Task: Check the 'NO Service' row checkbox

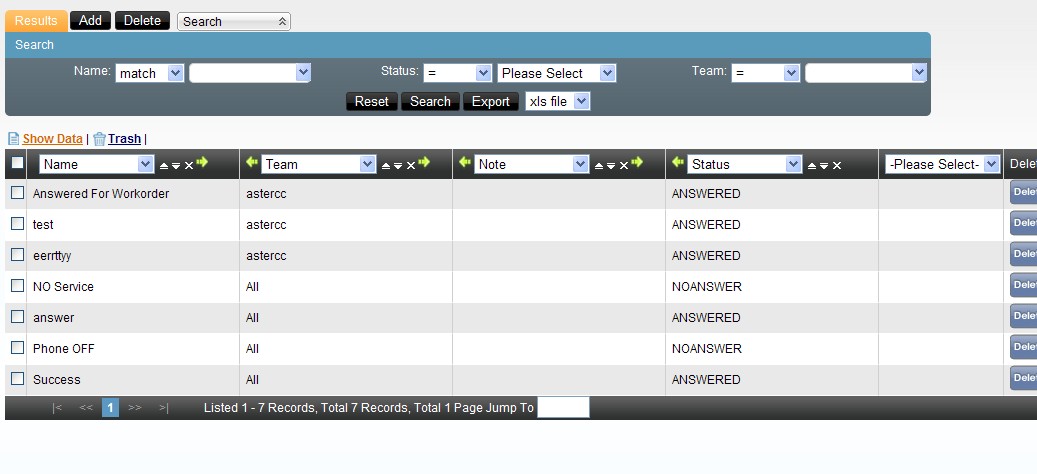Action: 17,286
